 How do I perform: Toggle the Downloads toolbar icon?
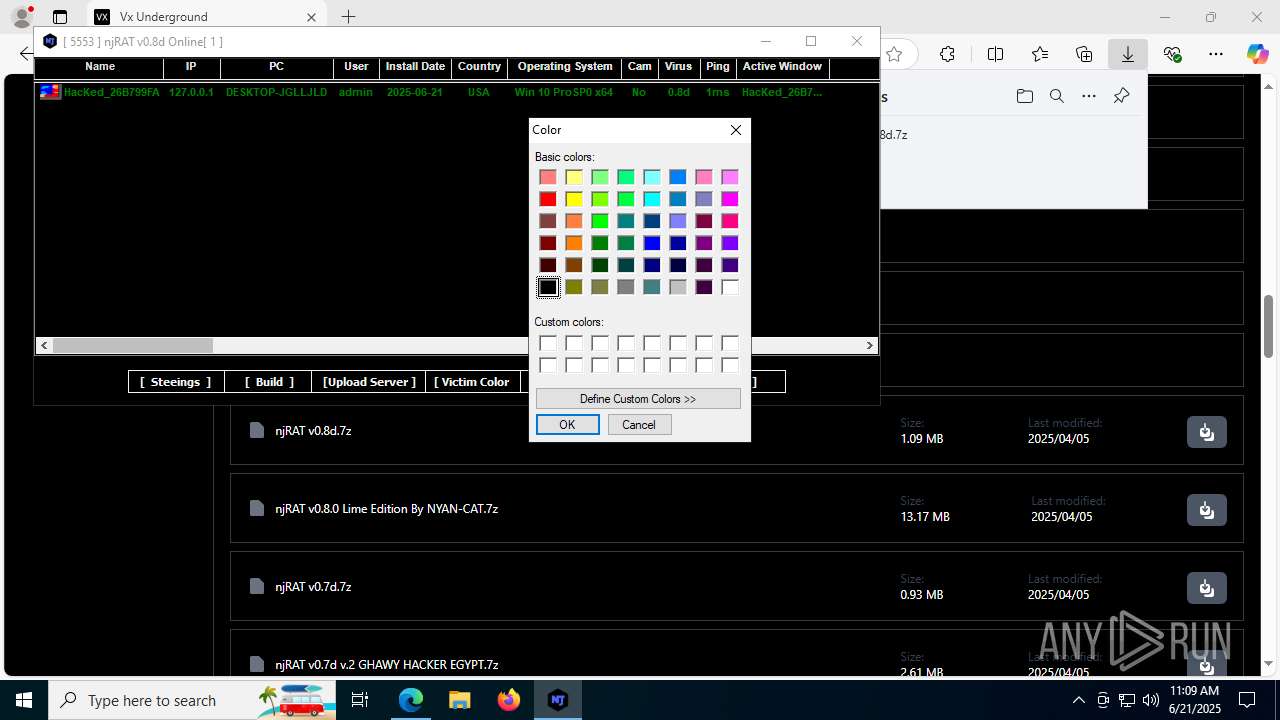click(1128, 55)
